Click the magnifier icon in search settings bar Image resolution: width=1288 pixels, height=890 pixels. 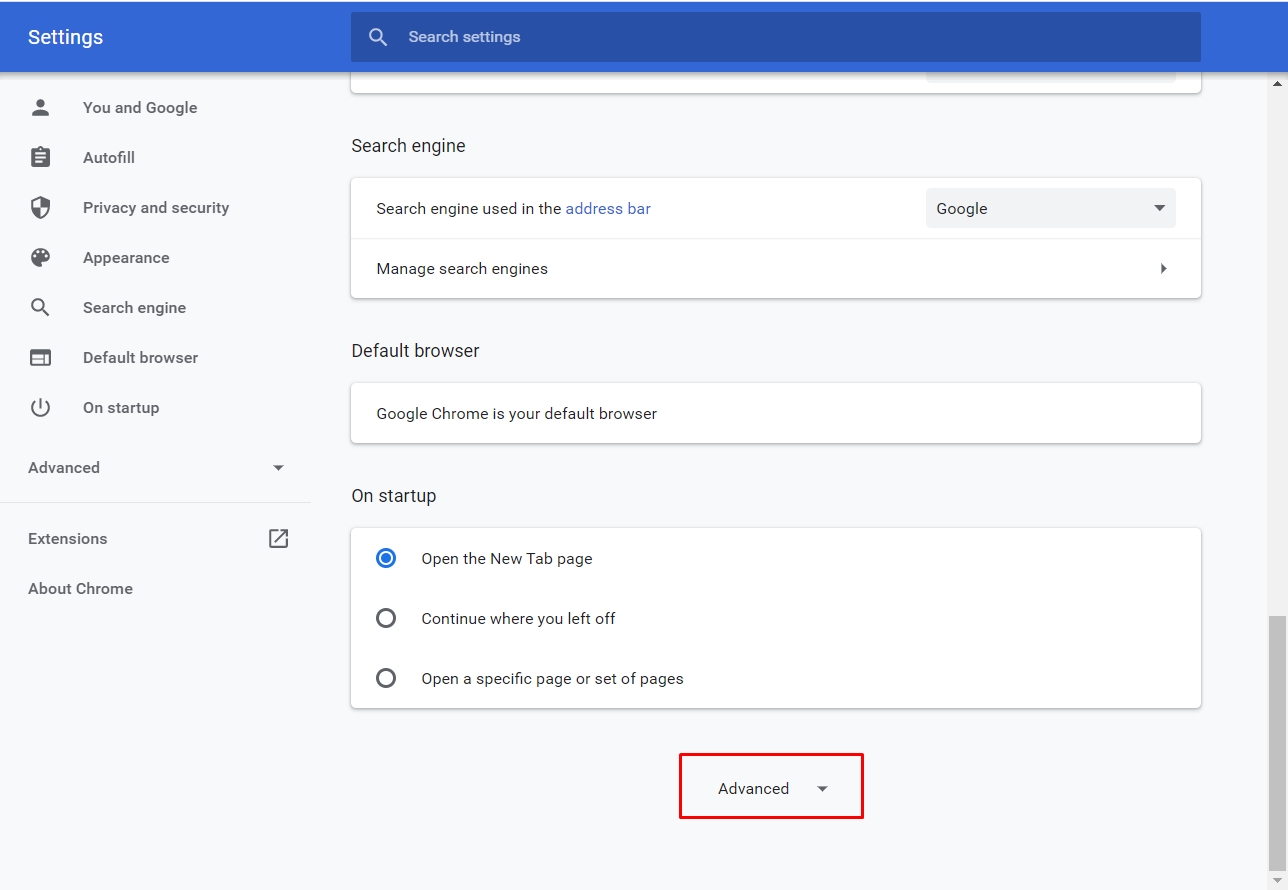click(x=378, y=37)
